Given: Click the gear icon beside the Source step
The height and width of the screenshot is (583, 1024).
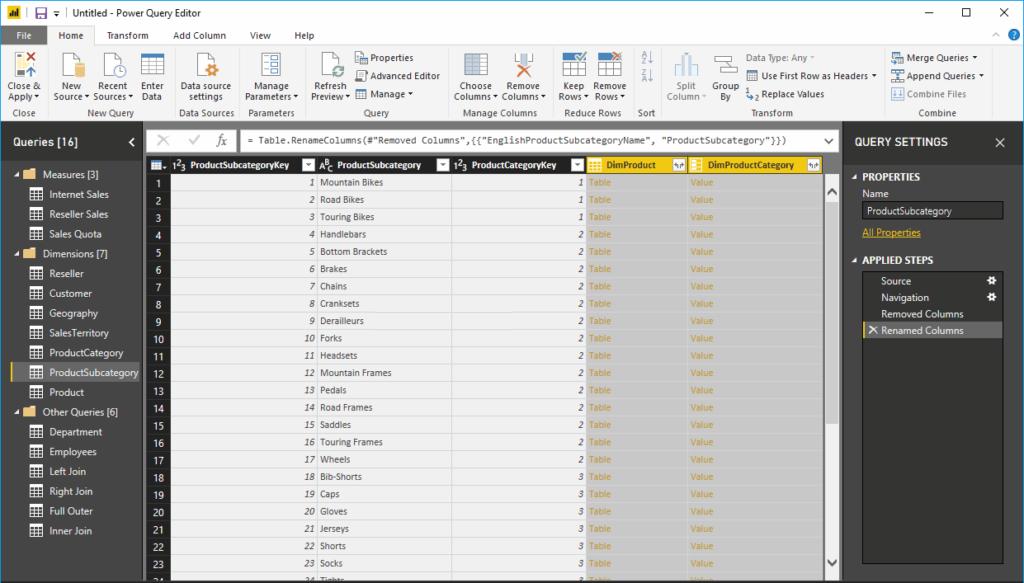Looking at the screenshot, I should pos(991,281).
